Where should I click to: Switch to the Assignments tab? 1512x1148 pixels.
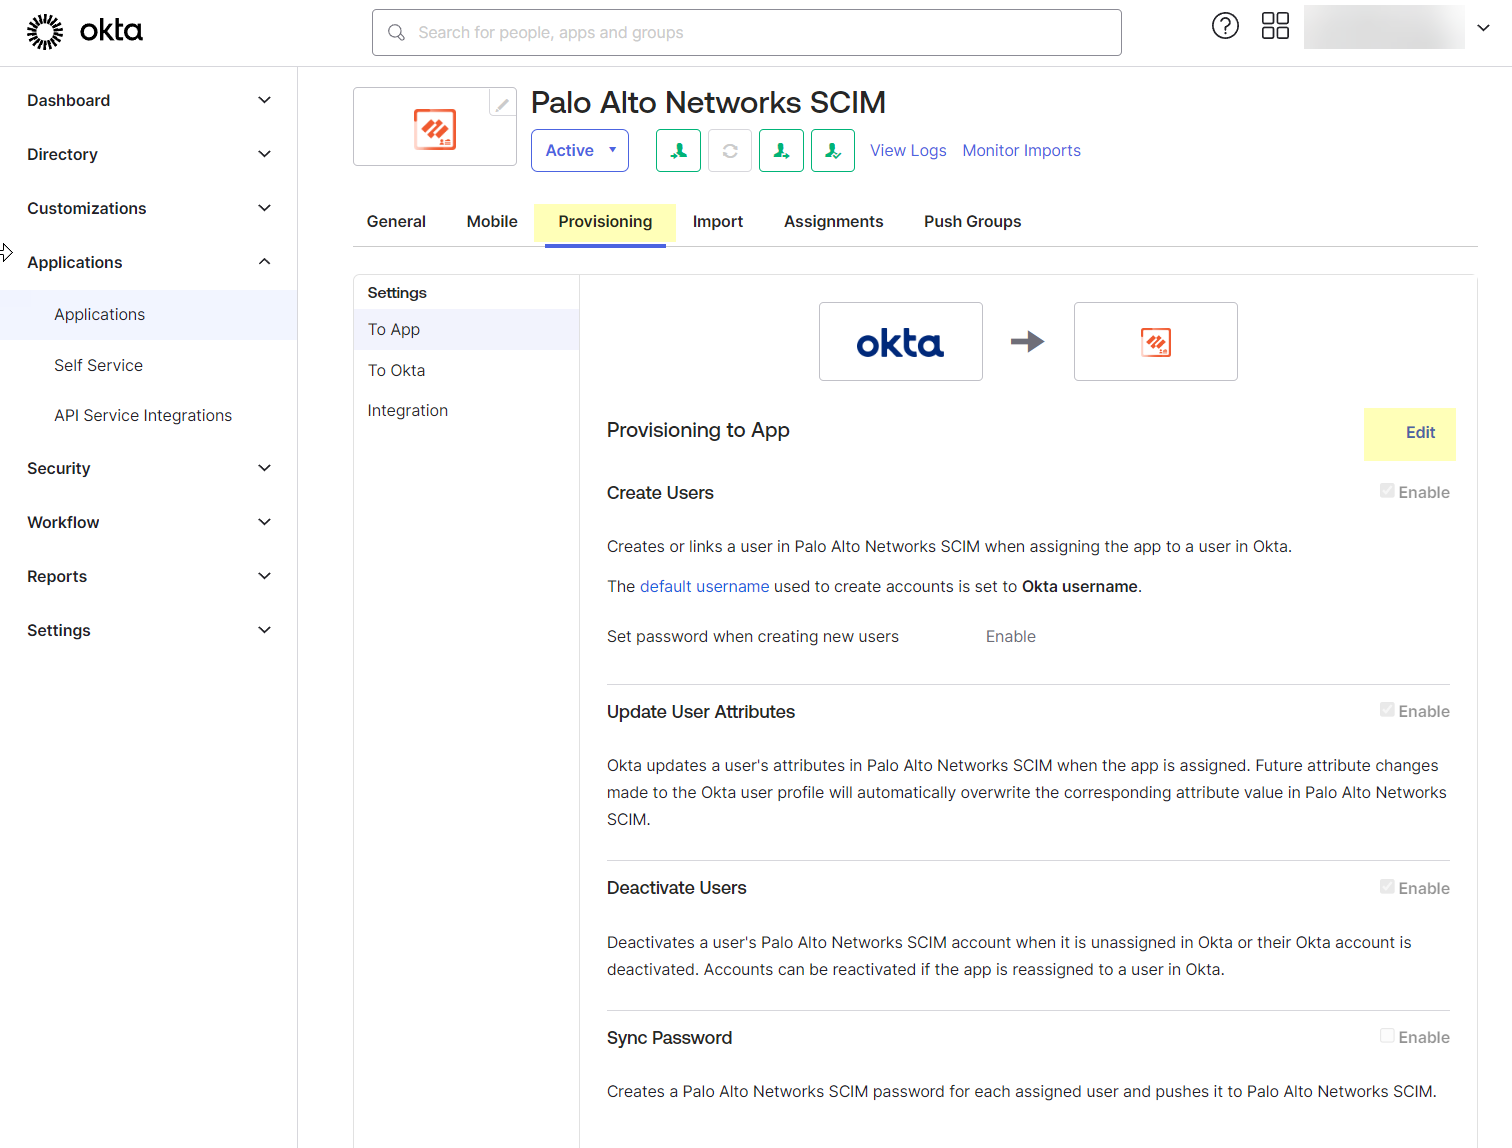[x=833, y=222]
